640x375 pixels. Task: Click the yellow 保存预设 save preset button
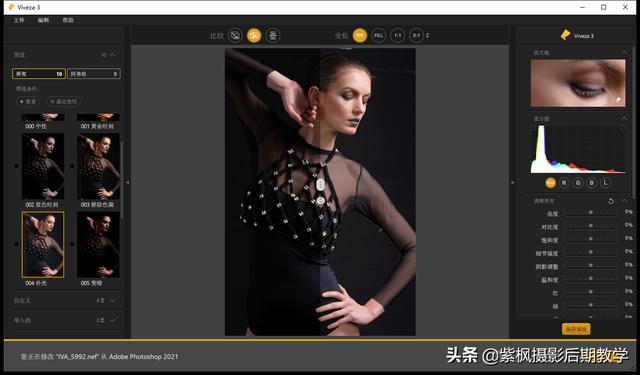(576, 329)
